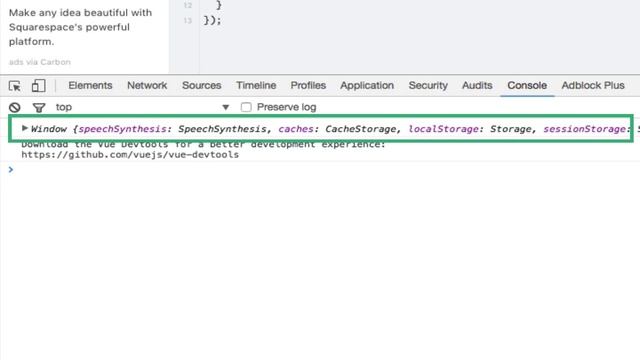Open the Audits tab
The image size is (640, 360).
pyautogui.click(x=477, y=85)
